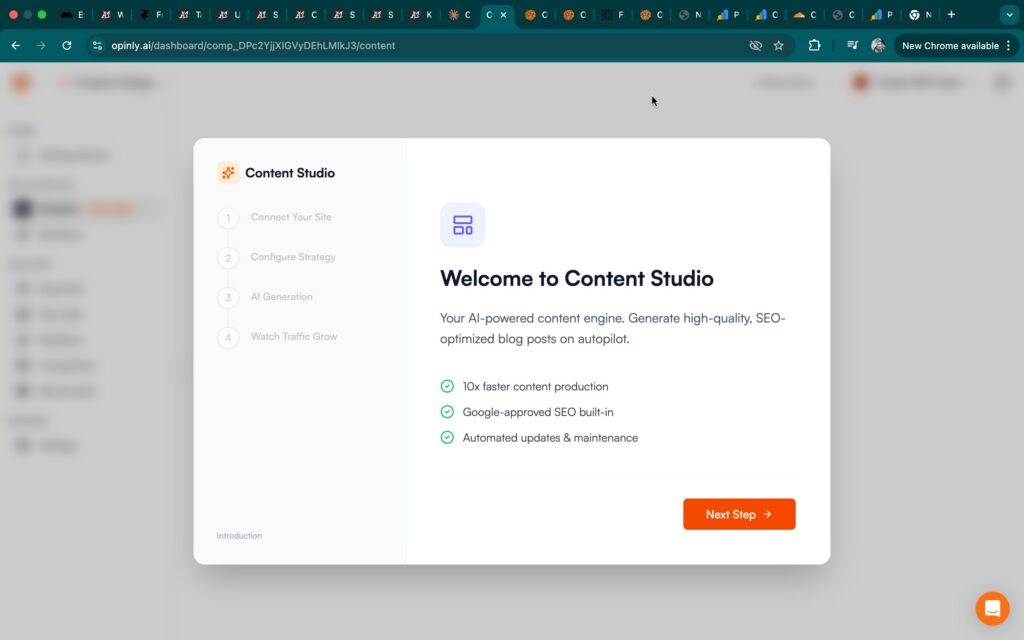
Task: Switch to the tab labeled W
Action: [112, 14]
